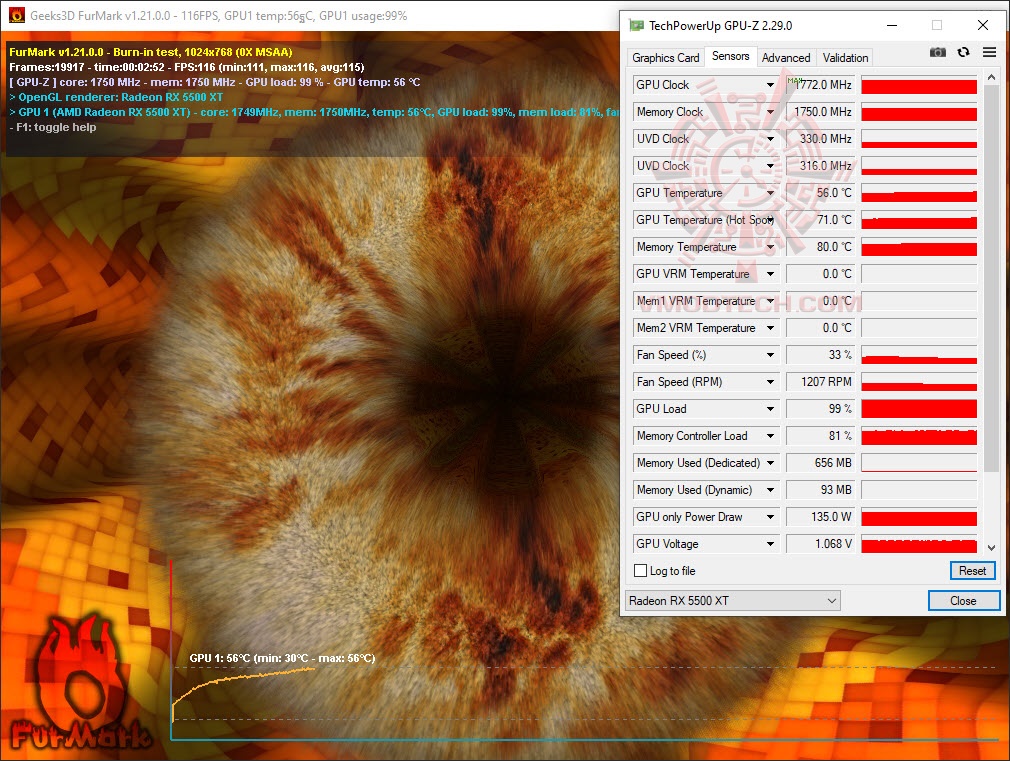Open the Memory Clock sensor dropdown
The height and width of the screenshot is (761, 1010).
coord(770,112)
